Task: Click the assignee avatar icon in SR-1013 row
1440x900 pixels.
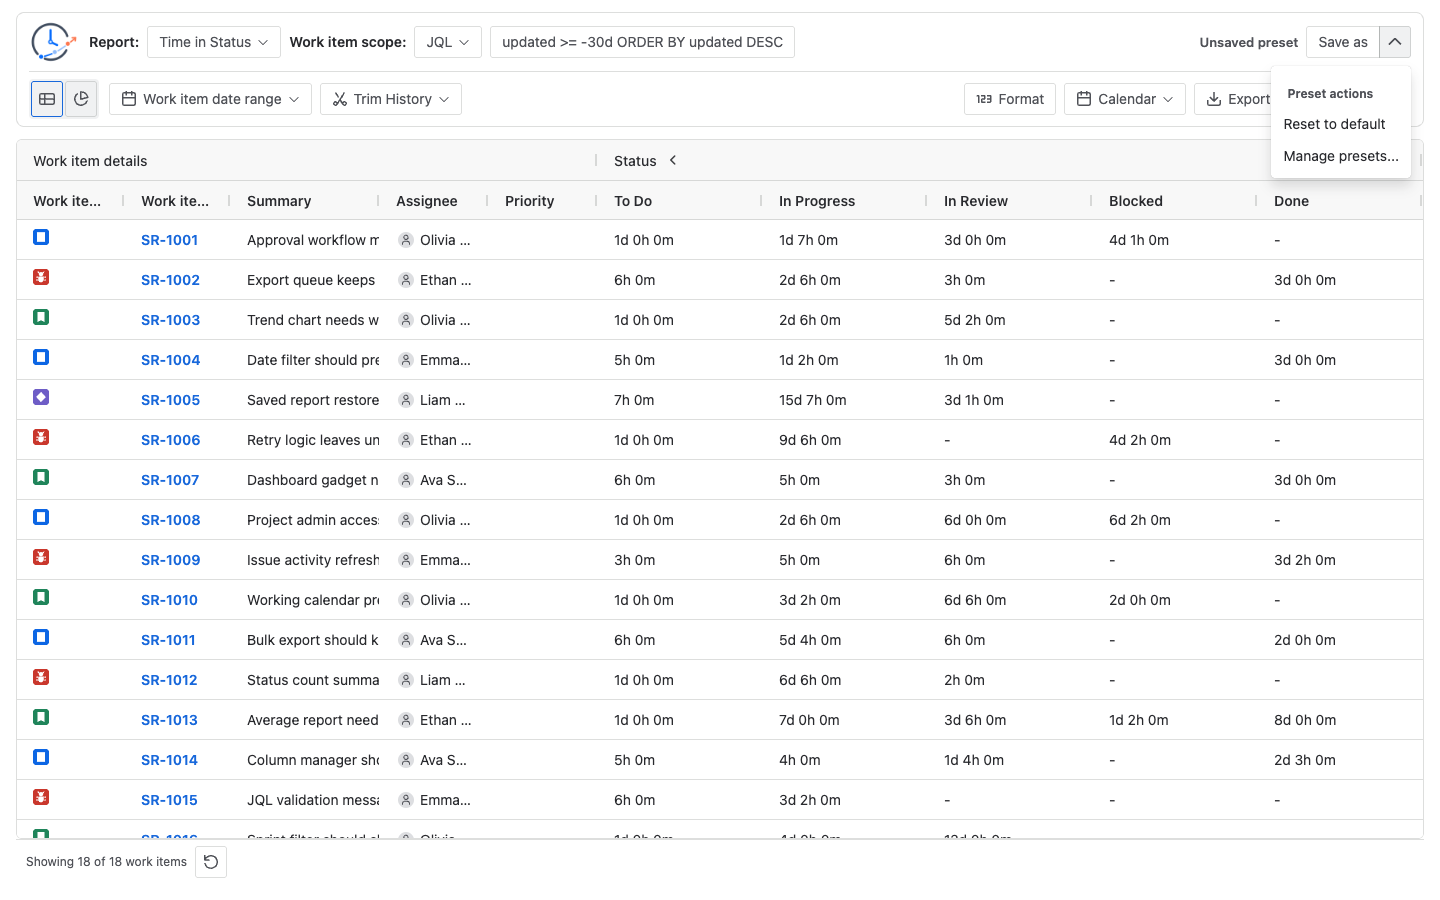Action: point(406,720)
